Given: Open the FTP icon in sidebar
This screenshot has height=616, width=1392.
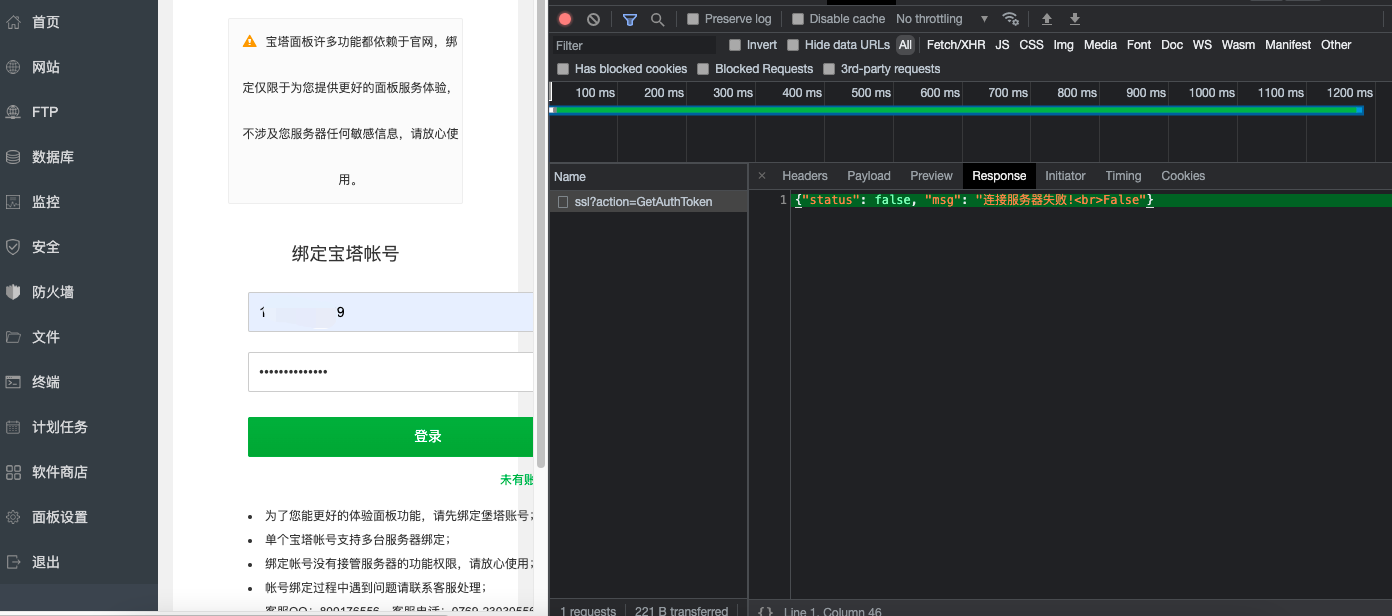Looking at the screenshot, I should coord(14,112).
